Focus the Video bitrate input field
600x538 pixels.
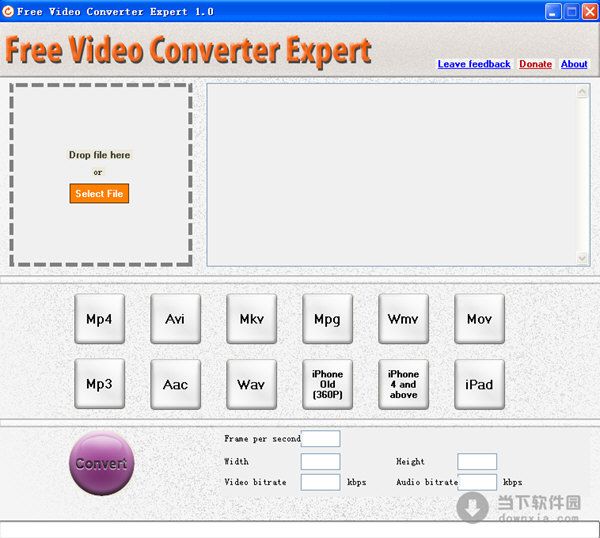click(x=321, y=482)
